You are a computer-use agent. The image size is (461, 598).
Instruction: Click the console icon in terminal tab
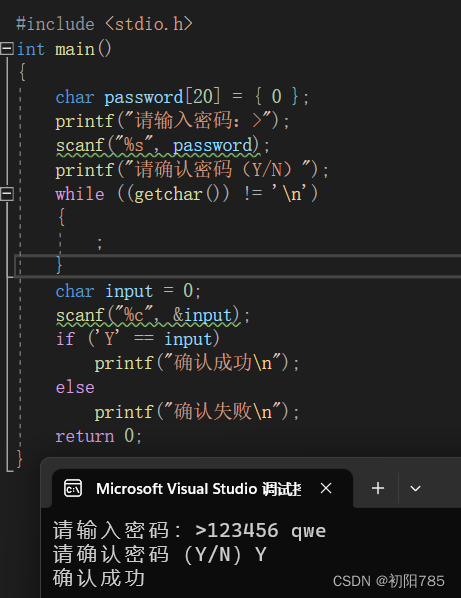[73, 489]
